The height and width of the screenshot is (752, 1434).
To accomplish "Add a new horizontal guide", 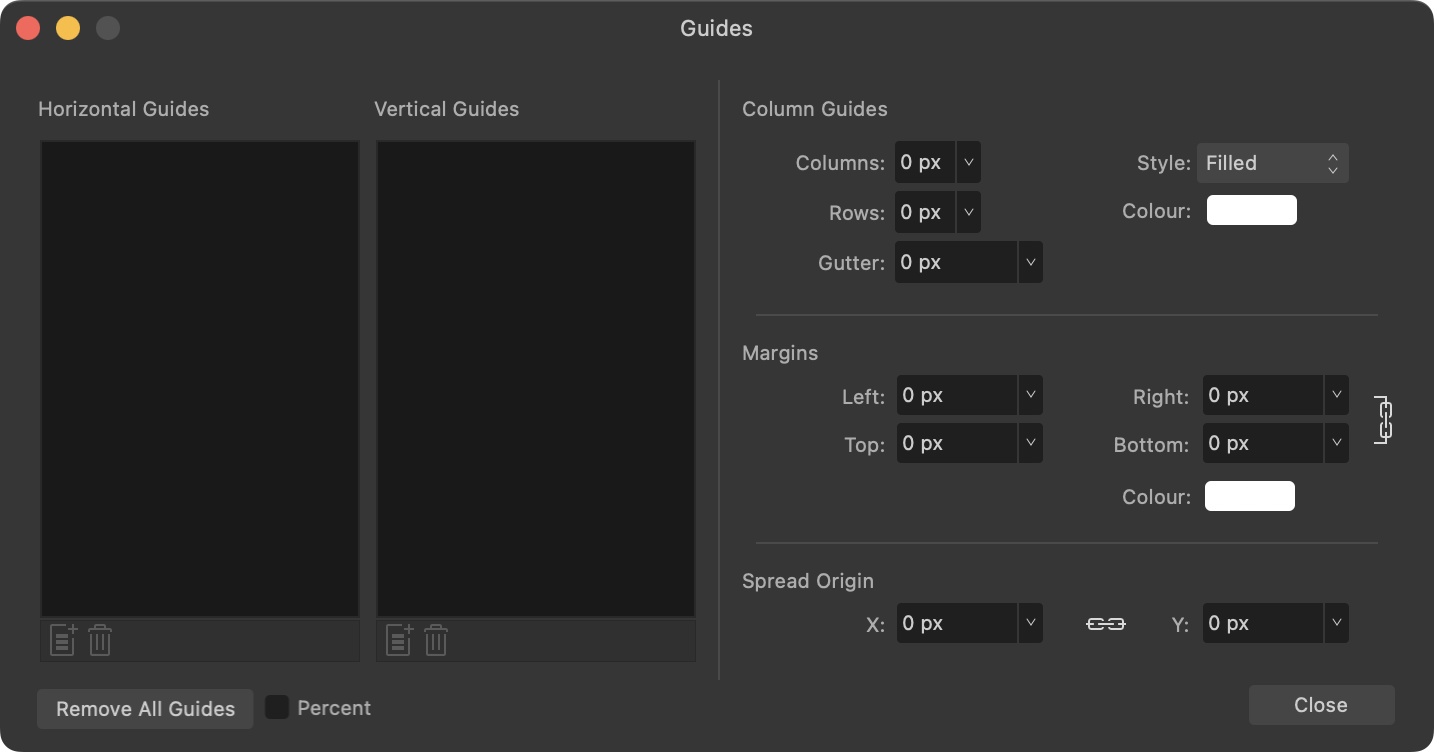I will tap(62, 640).
